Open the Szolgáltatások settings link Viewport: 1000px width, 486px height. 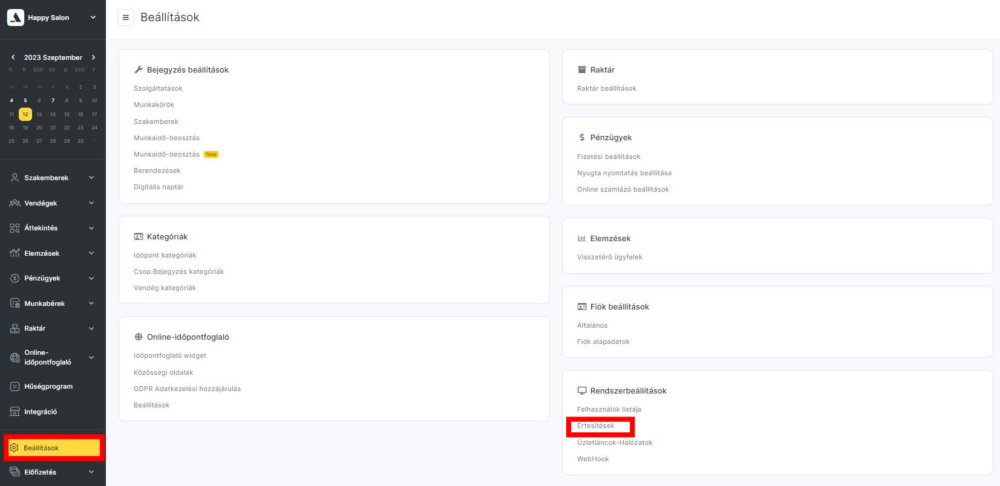[158, 88]
